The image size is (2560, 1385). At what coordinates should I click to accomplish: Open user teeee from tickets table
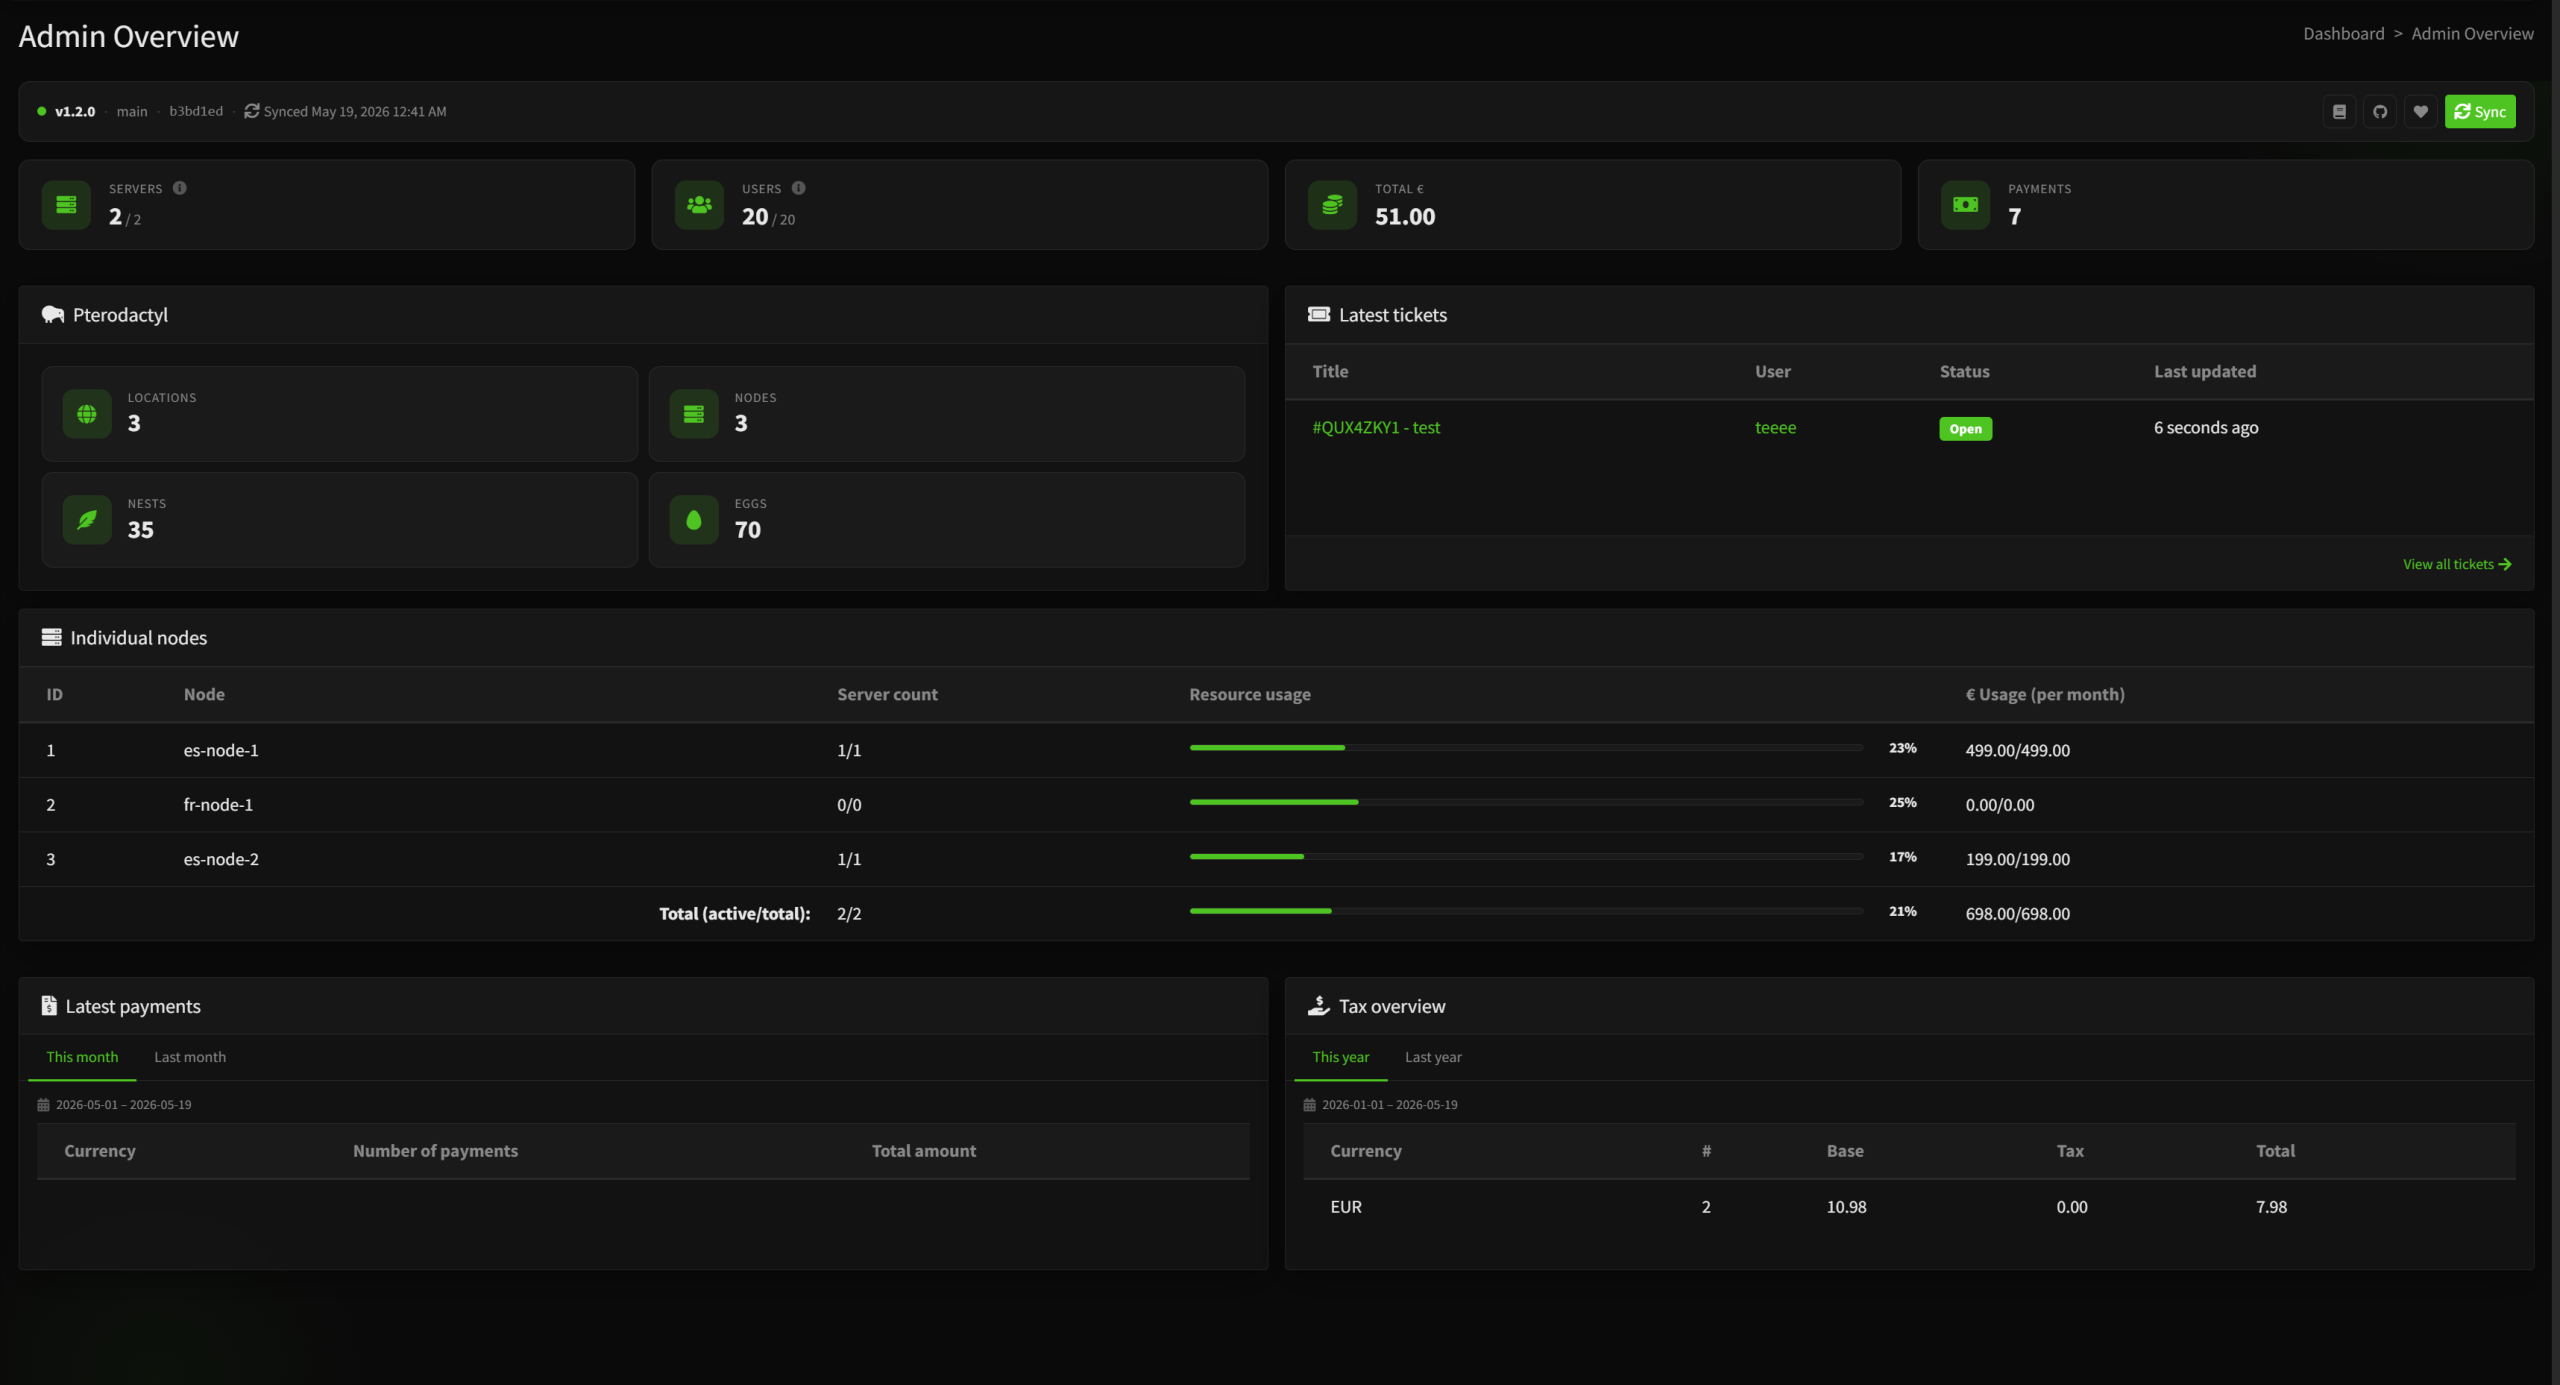(1775, 428)
